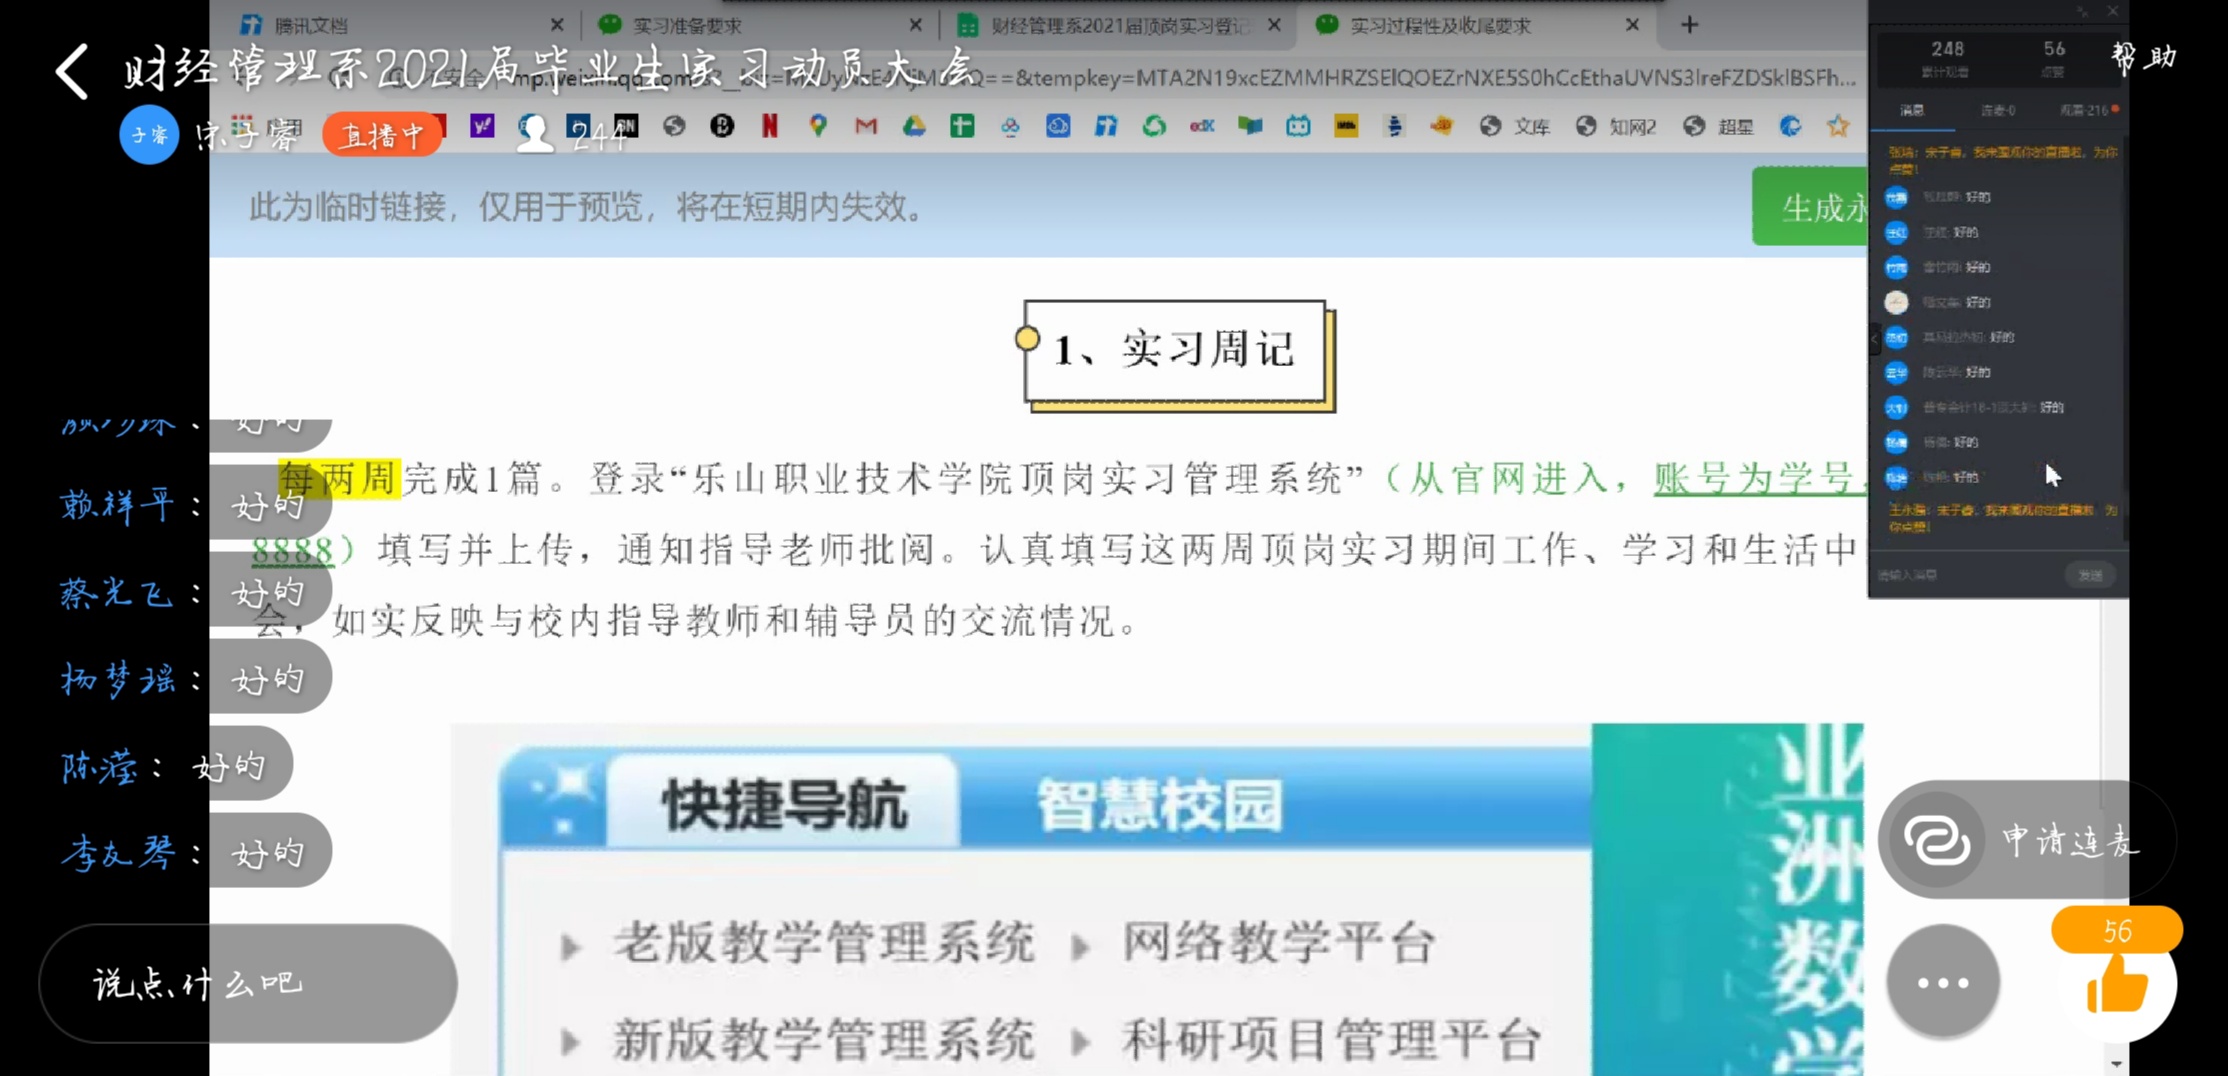
Task: Close the 腾讯文档 tab
Action: coord(557,25)
